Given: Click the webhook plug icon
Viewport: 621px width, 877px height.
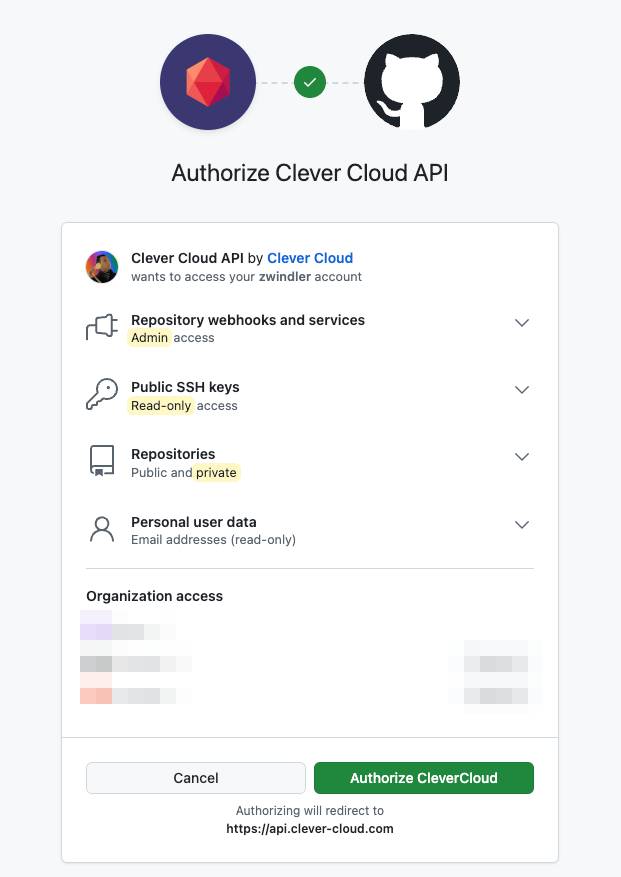Looking at the screenshot, I should tap(102, 327).
